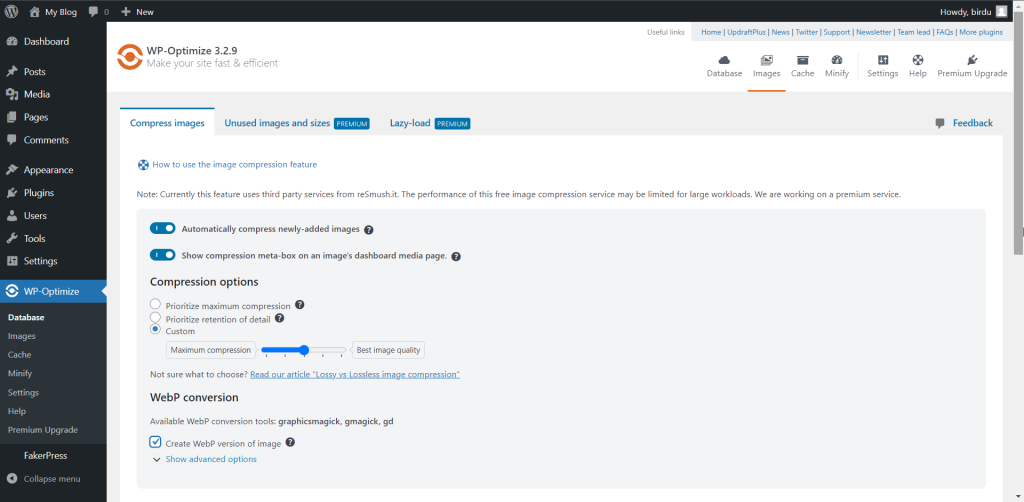This screenshot has width=1024, height=502.
Task: Select Prioritize maximum compression radio
Action: click(155, 304)
